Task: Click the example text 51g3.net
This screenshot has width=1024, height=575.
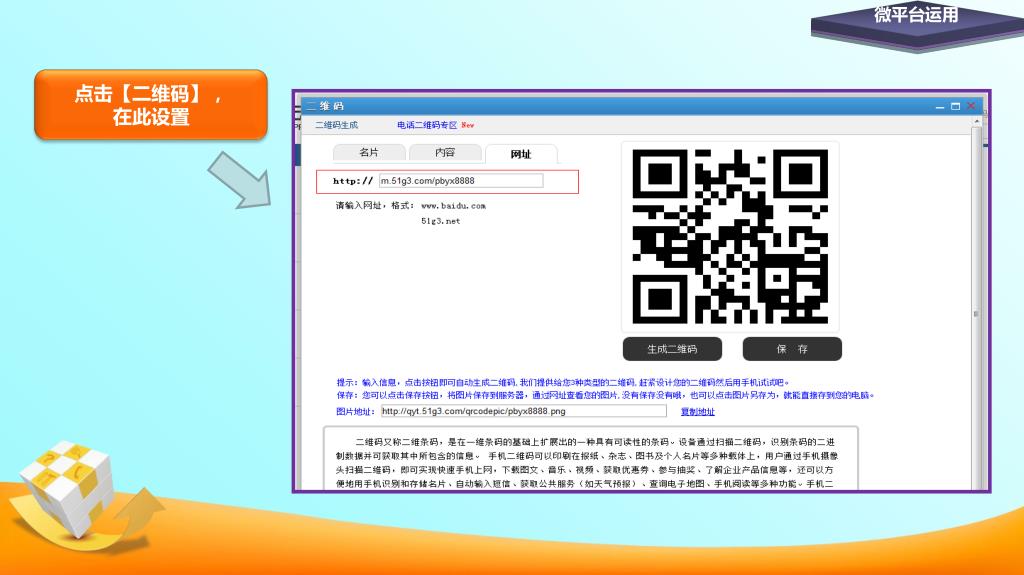Action: click(441, 222)
